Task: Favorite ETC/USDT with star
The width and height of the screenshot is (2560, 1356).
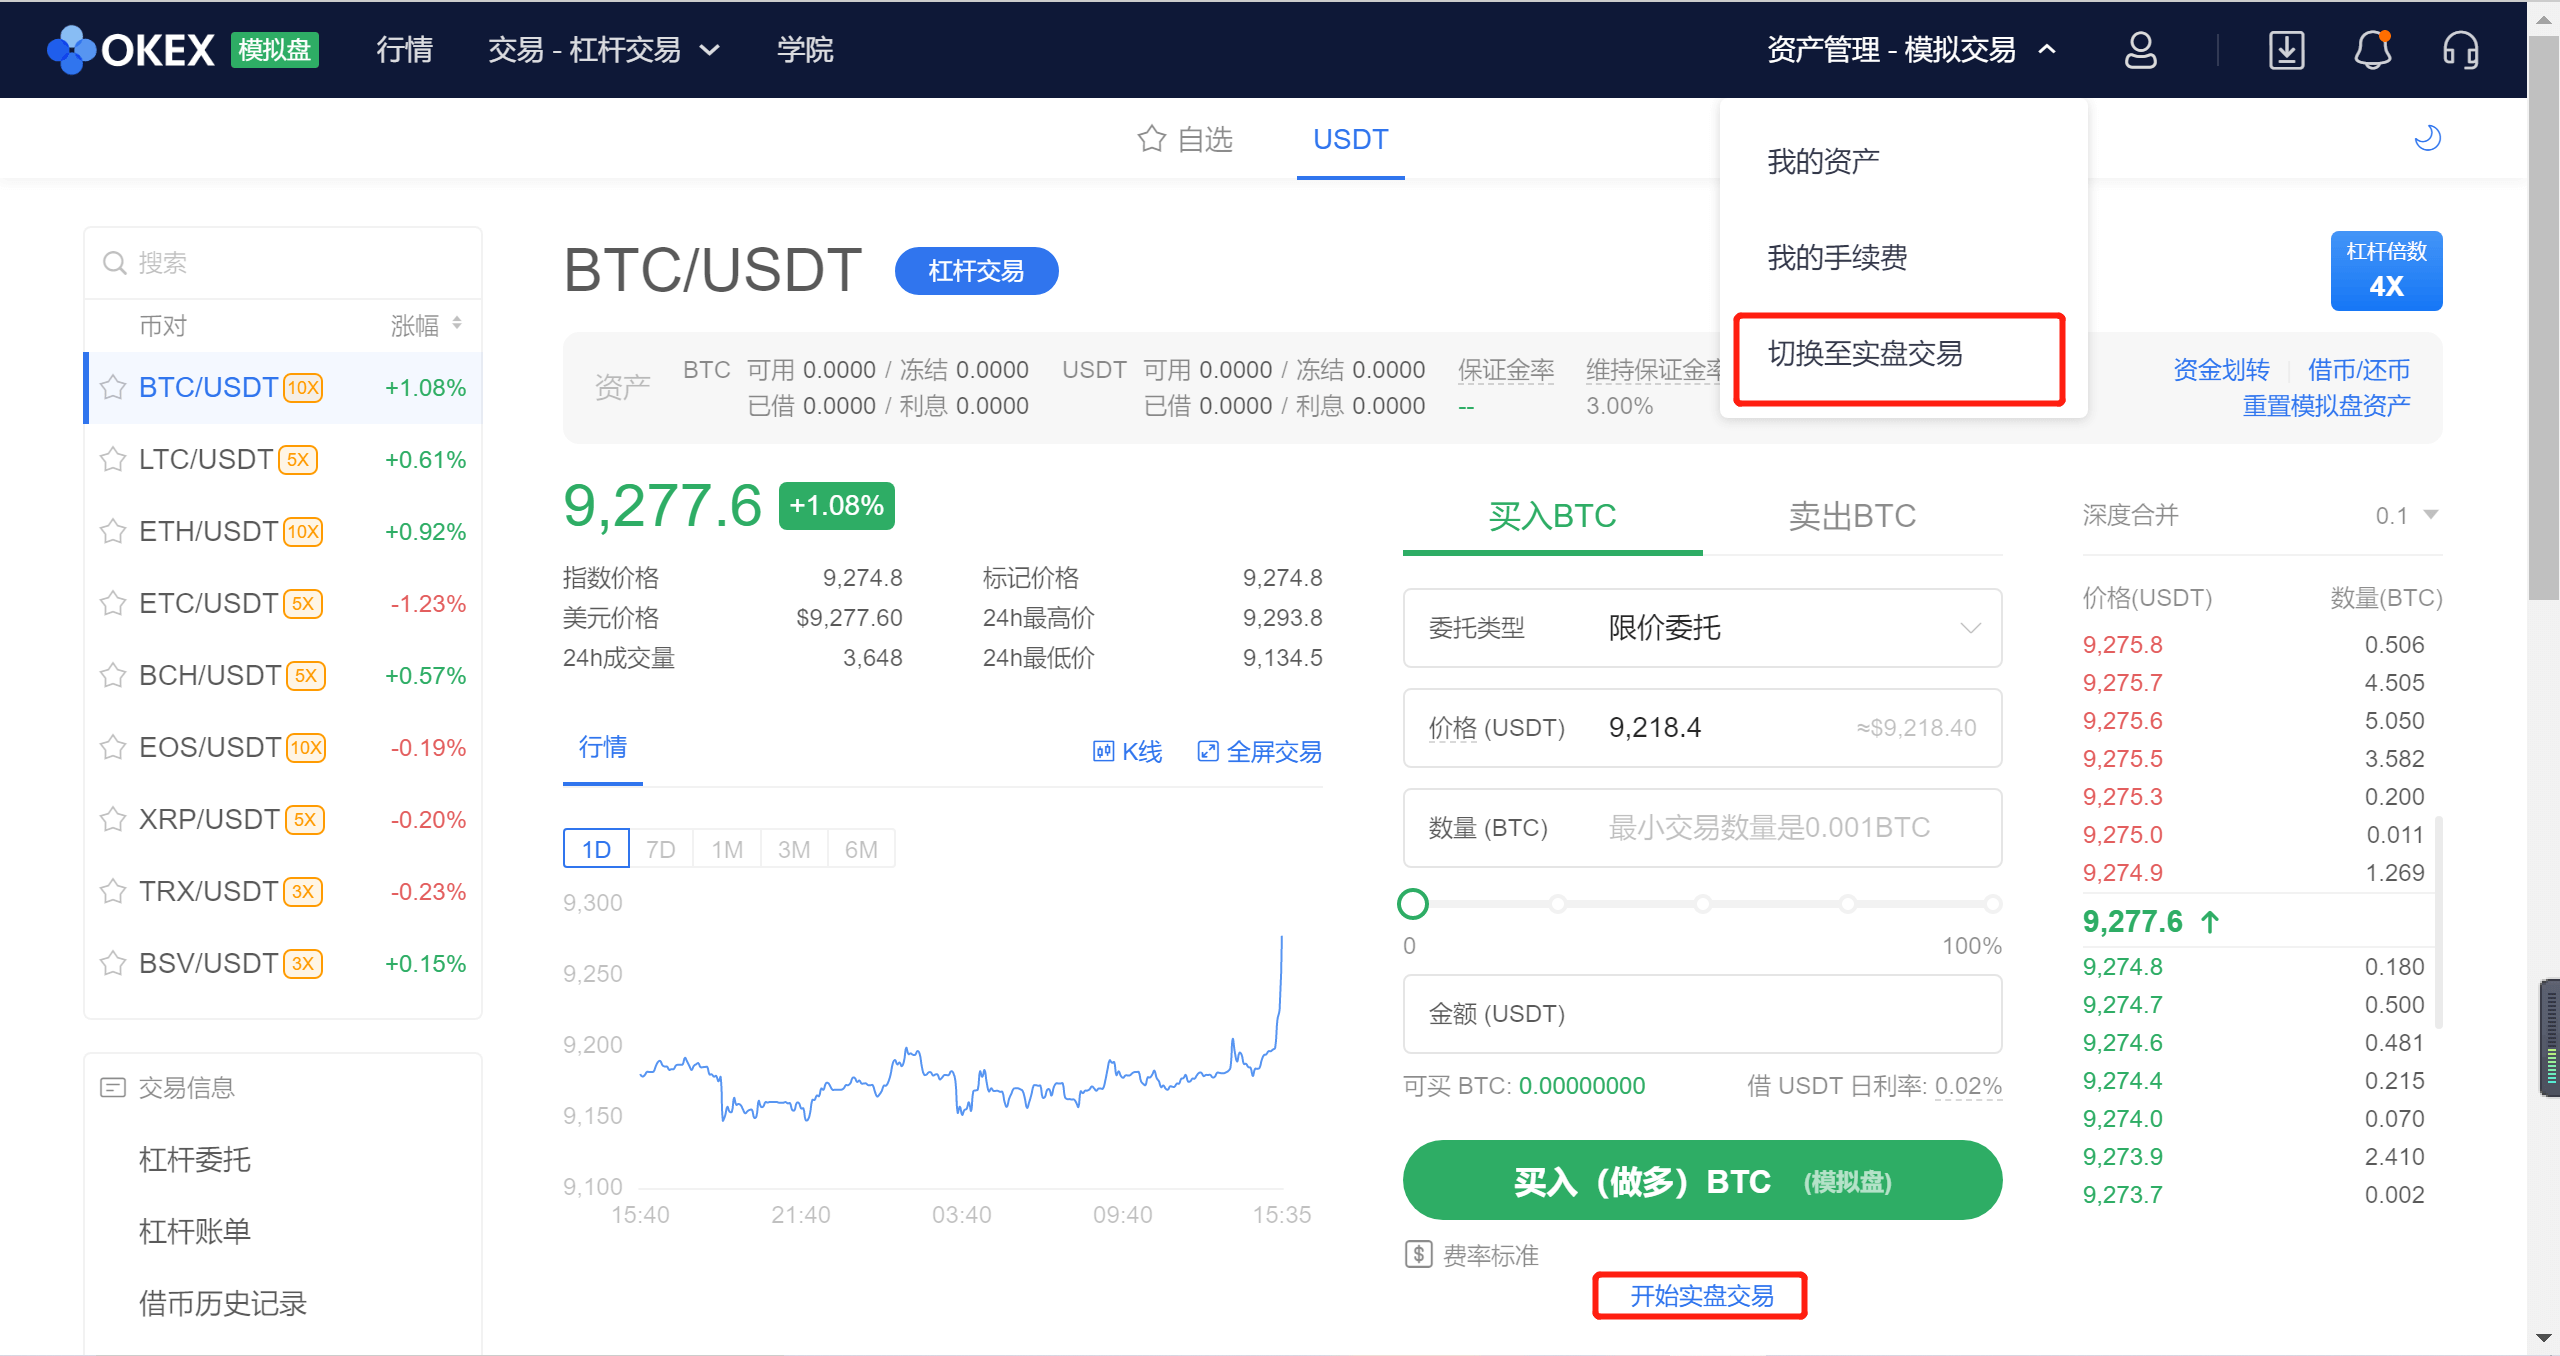Action: click(113, 604)
